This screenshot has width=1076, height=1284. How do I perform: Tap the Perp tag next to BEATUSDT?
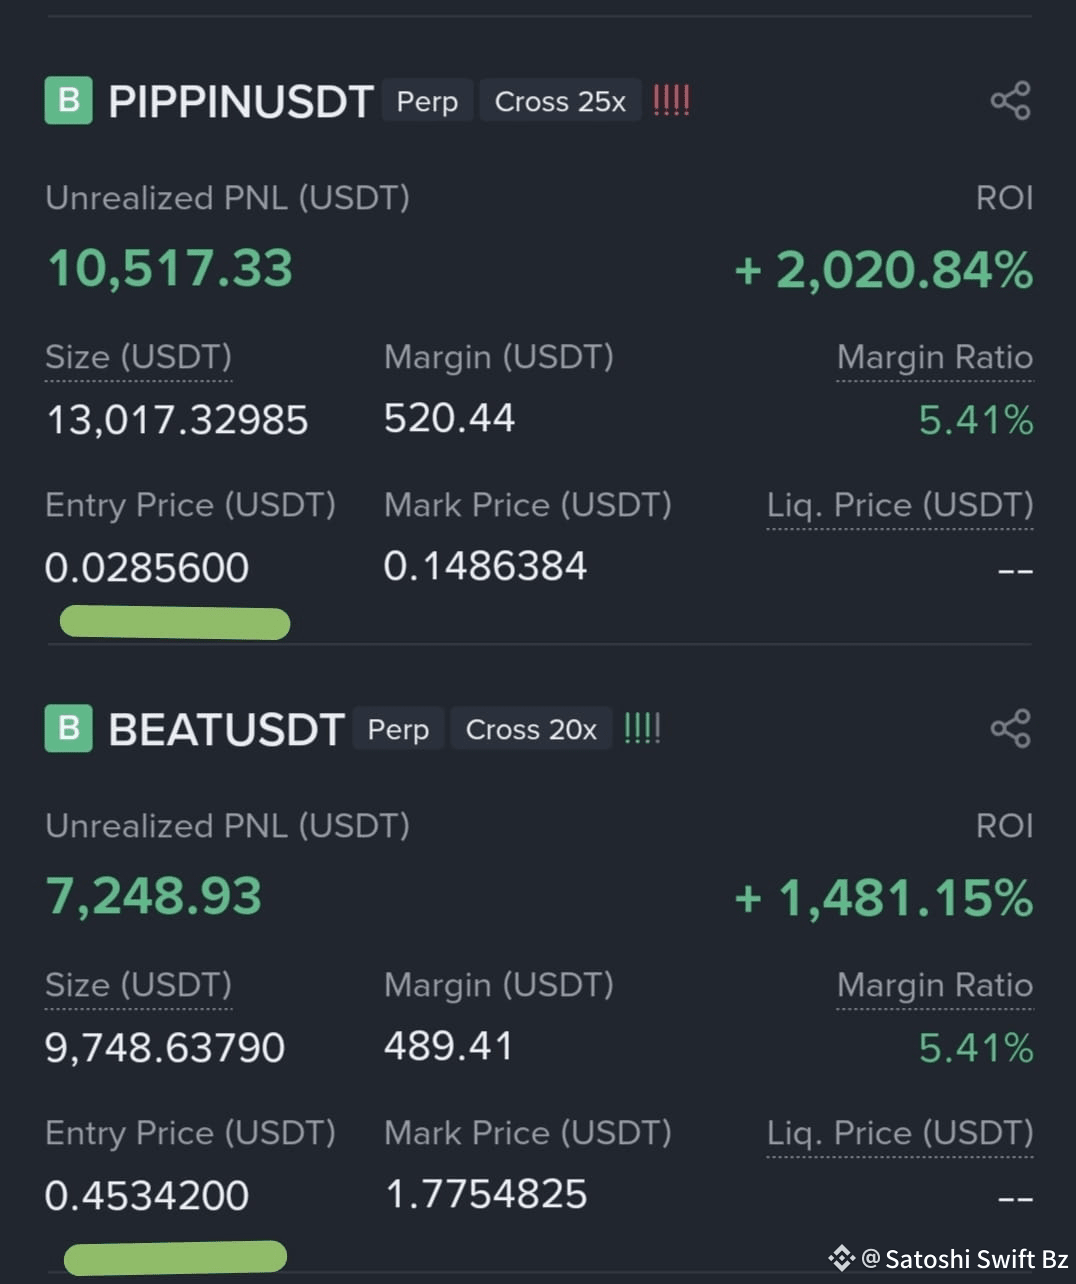coord(398,729)
